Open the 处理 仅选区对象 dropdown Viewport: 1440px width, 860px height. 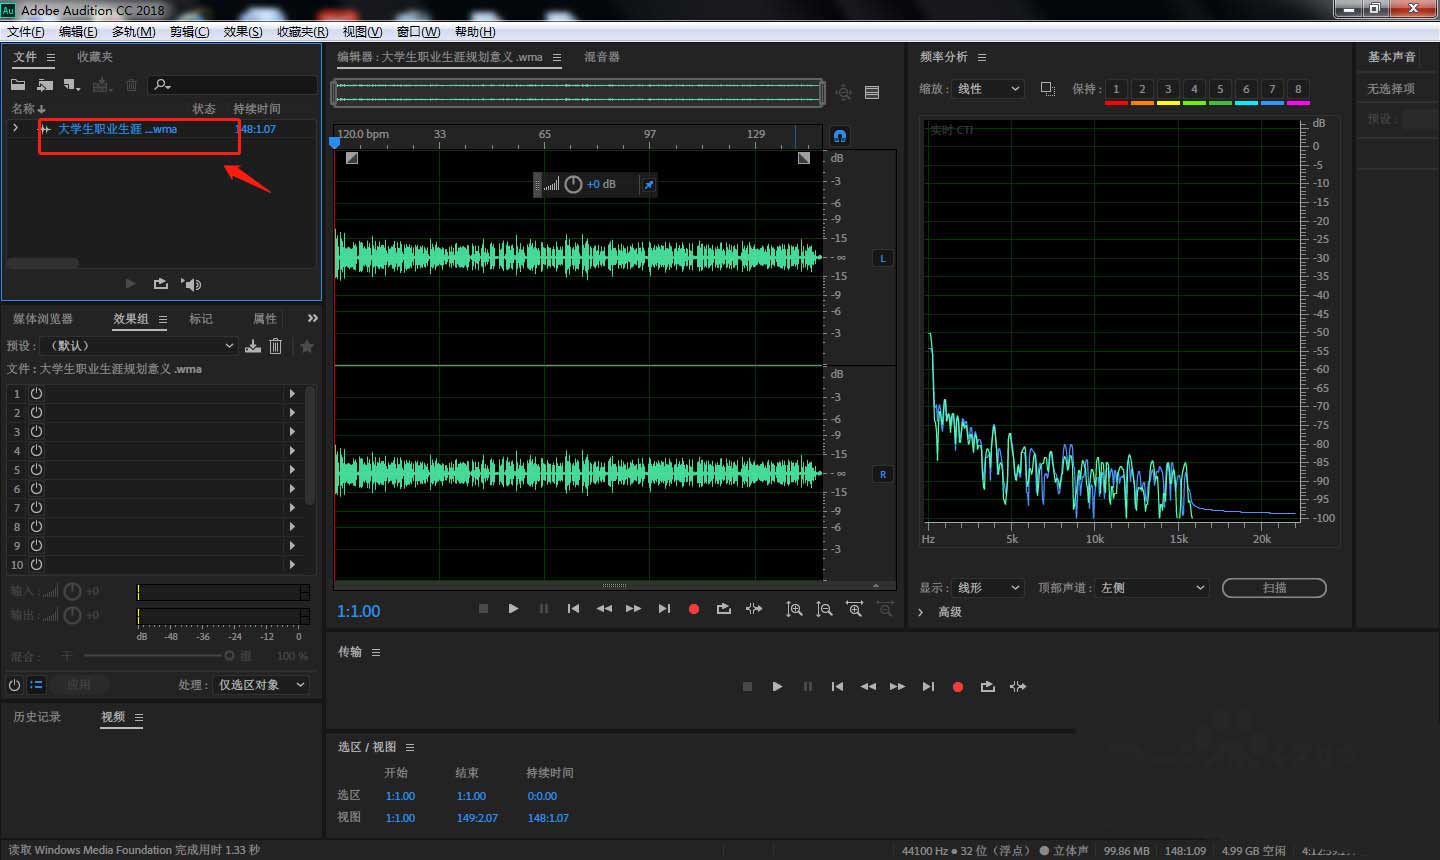[x=261, y=685]
